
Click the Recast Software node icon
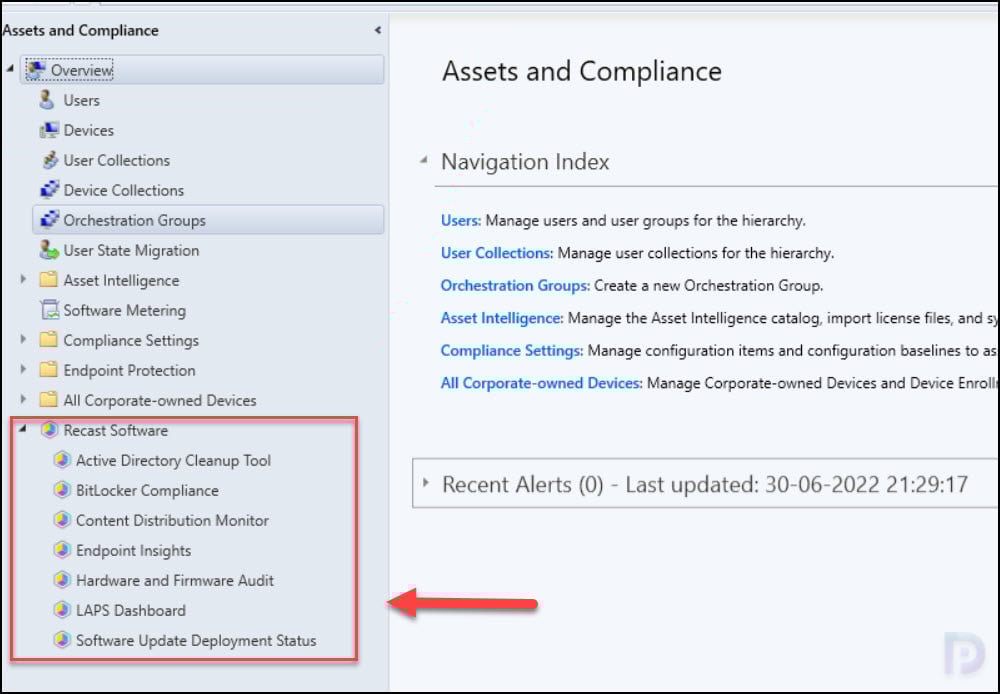(49, 430)
